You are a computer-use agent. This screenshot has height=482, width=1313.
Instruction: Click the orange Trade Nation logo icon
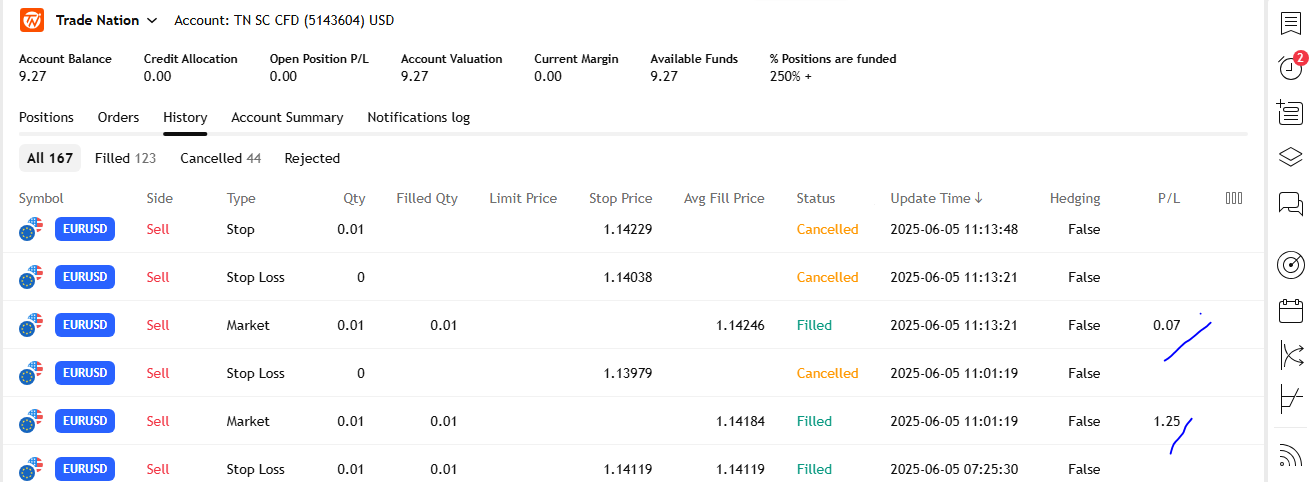32,20
